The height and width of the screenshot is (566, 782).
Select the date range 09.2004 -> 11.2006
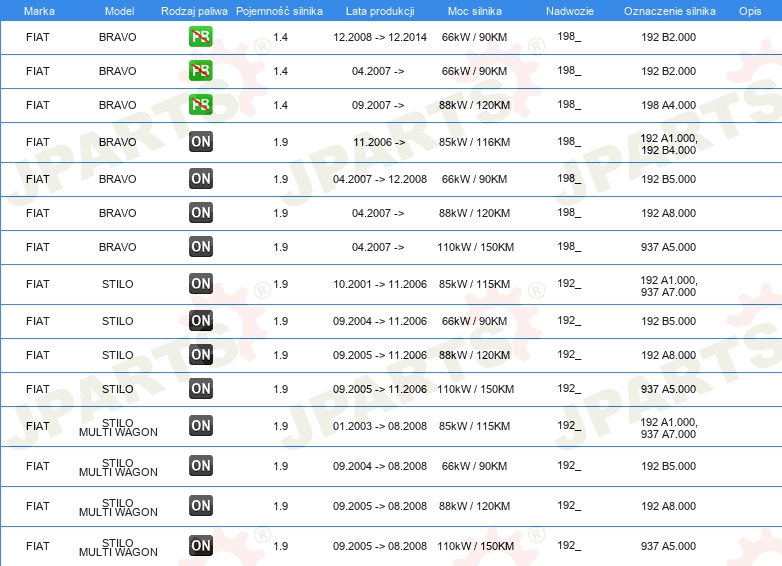click(380, 321)
